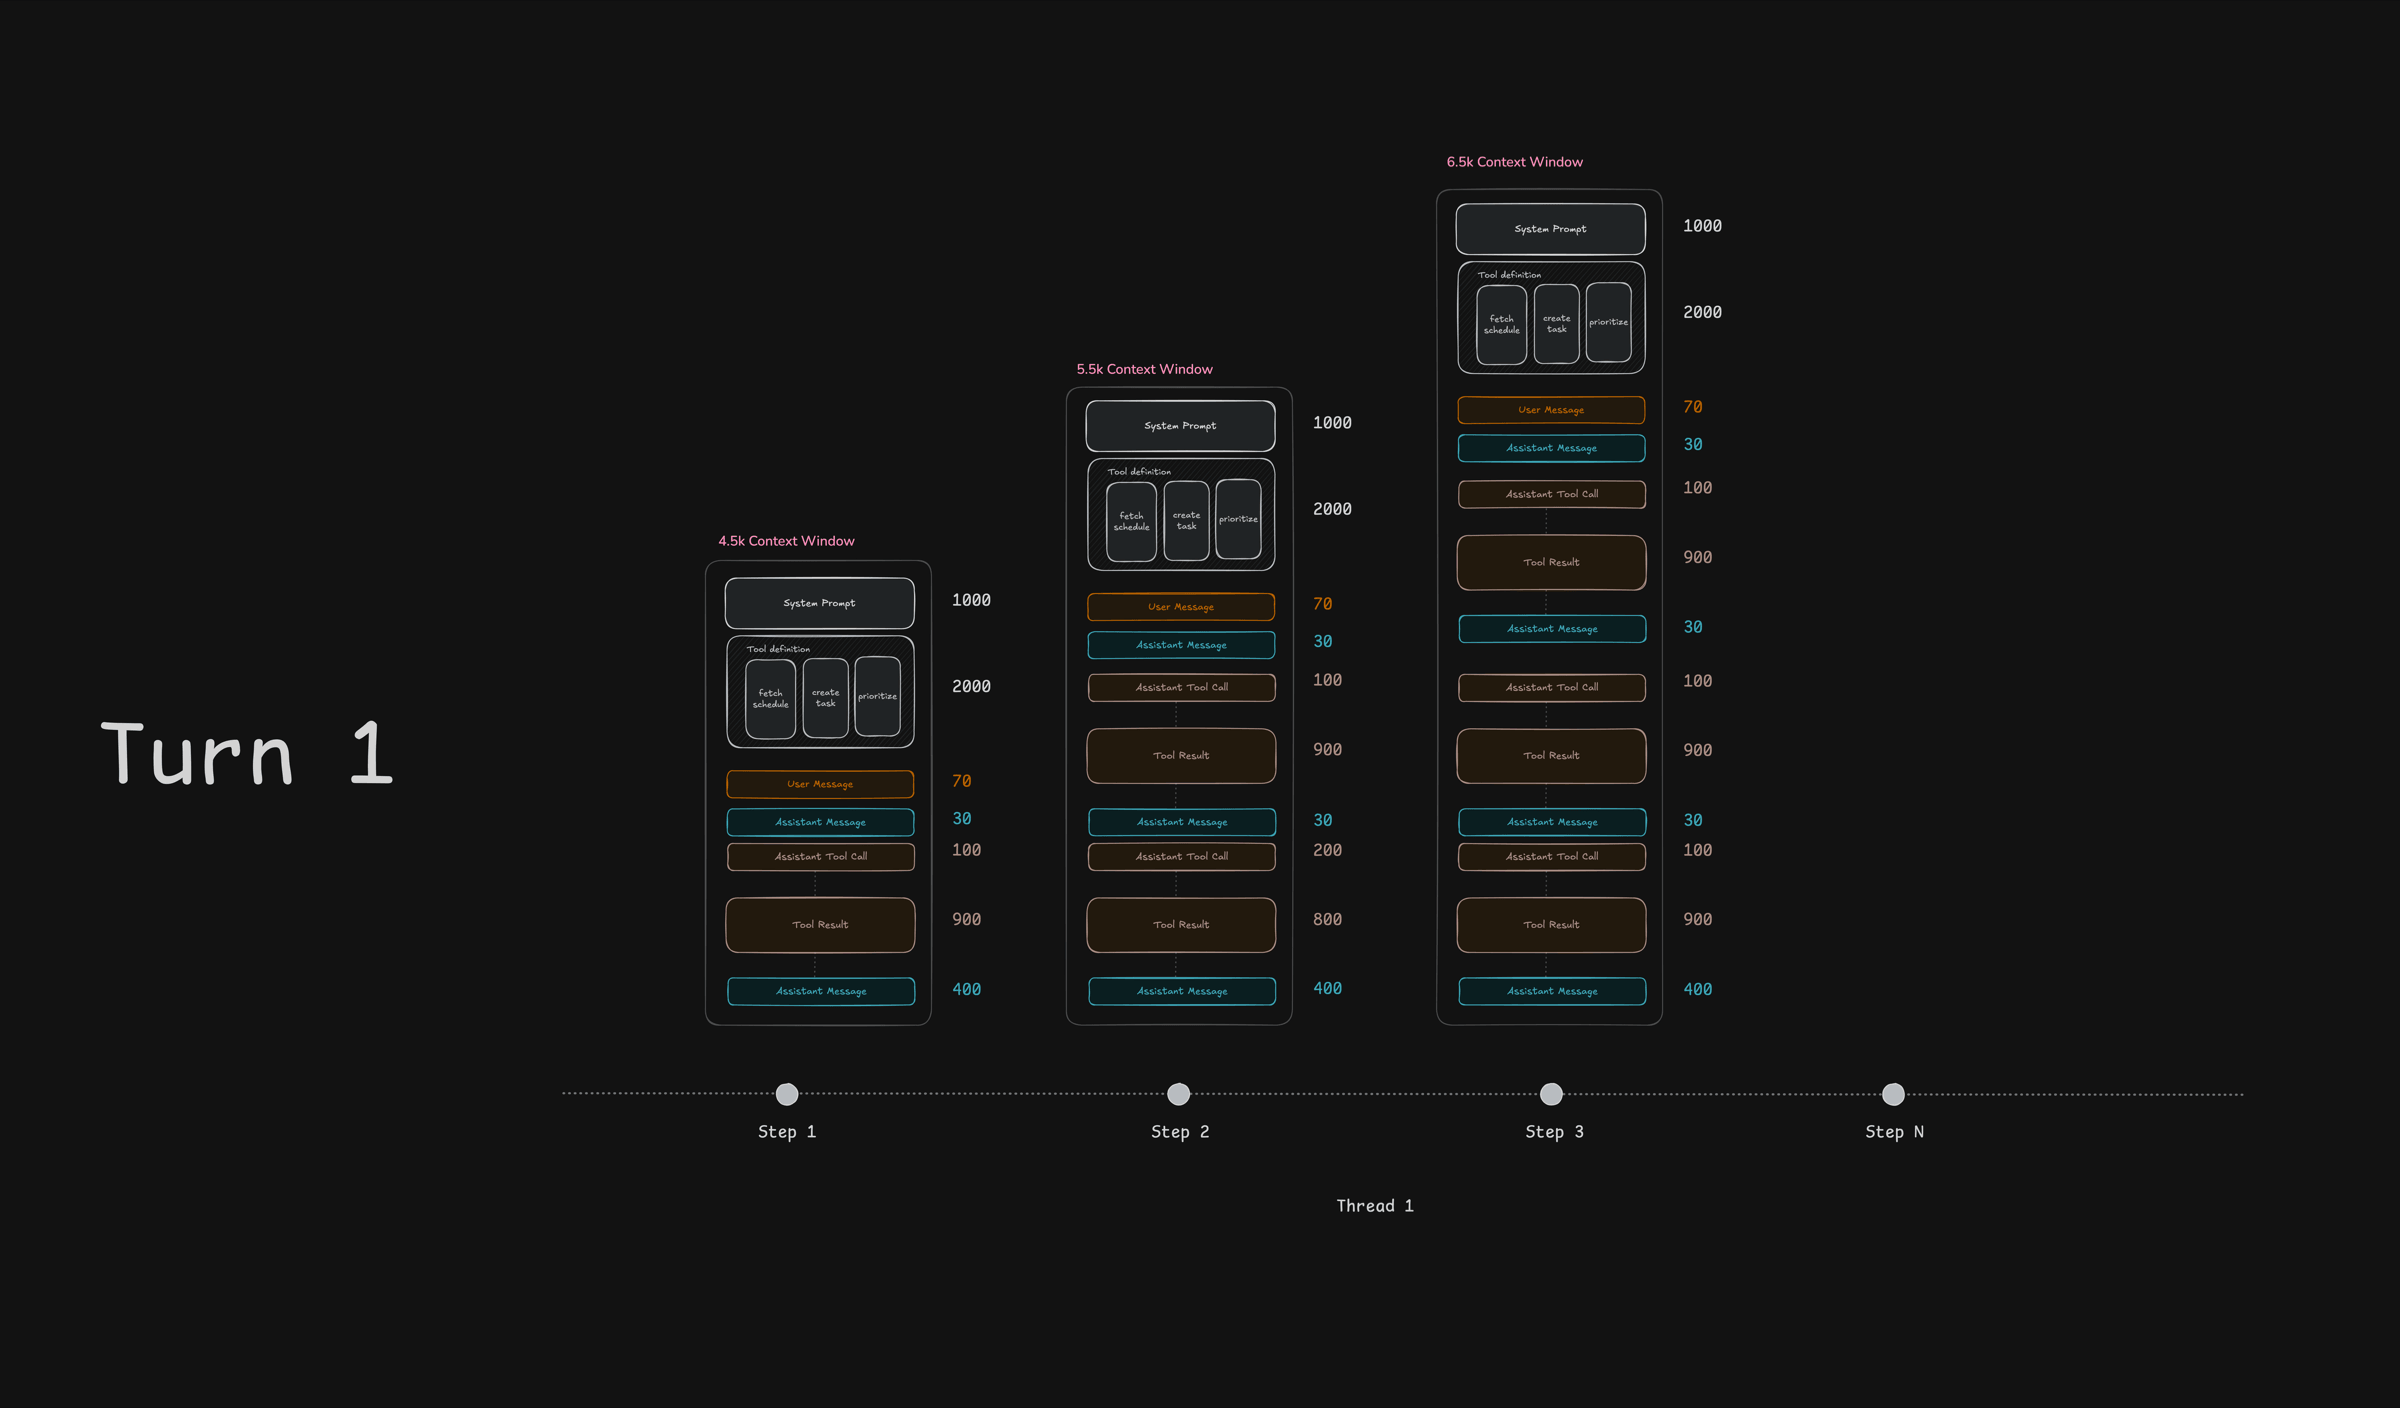Click the Step 2 timeline dot
The height and width of the screenshot is (1408, 2400).
[1179, 1094]
